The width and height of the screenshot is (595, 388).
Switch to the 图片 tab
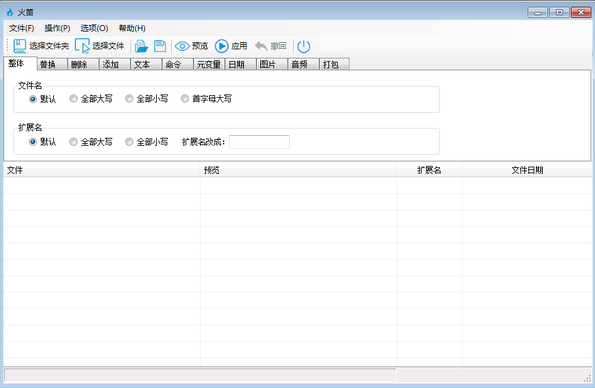click(x=272, y=65)
